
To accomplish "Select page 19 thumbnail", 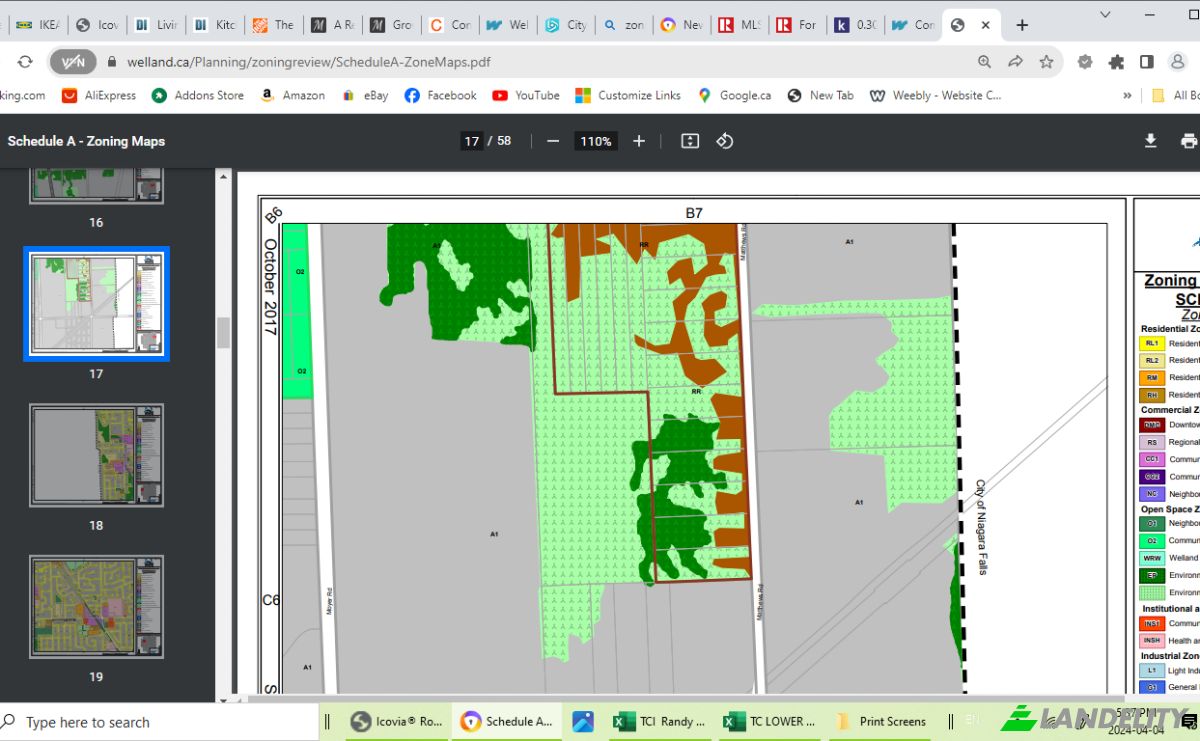I will [97, 606].
